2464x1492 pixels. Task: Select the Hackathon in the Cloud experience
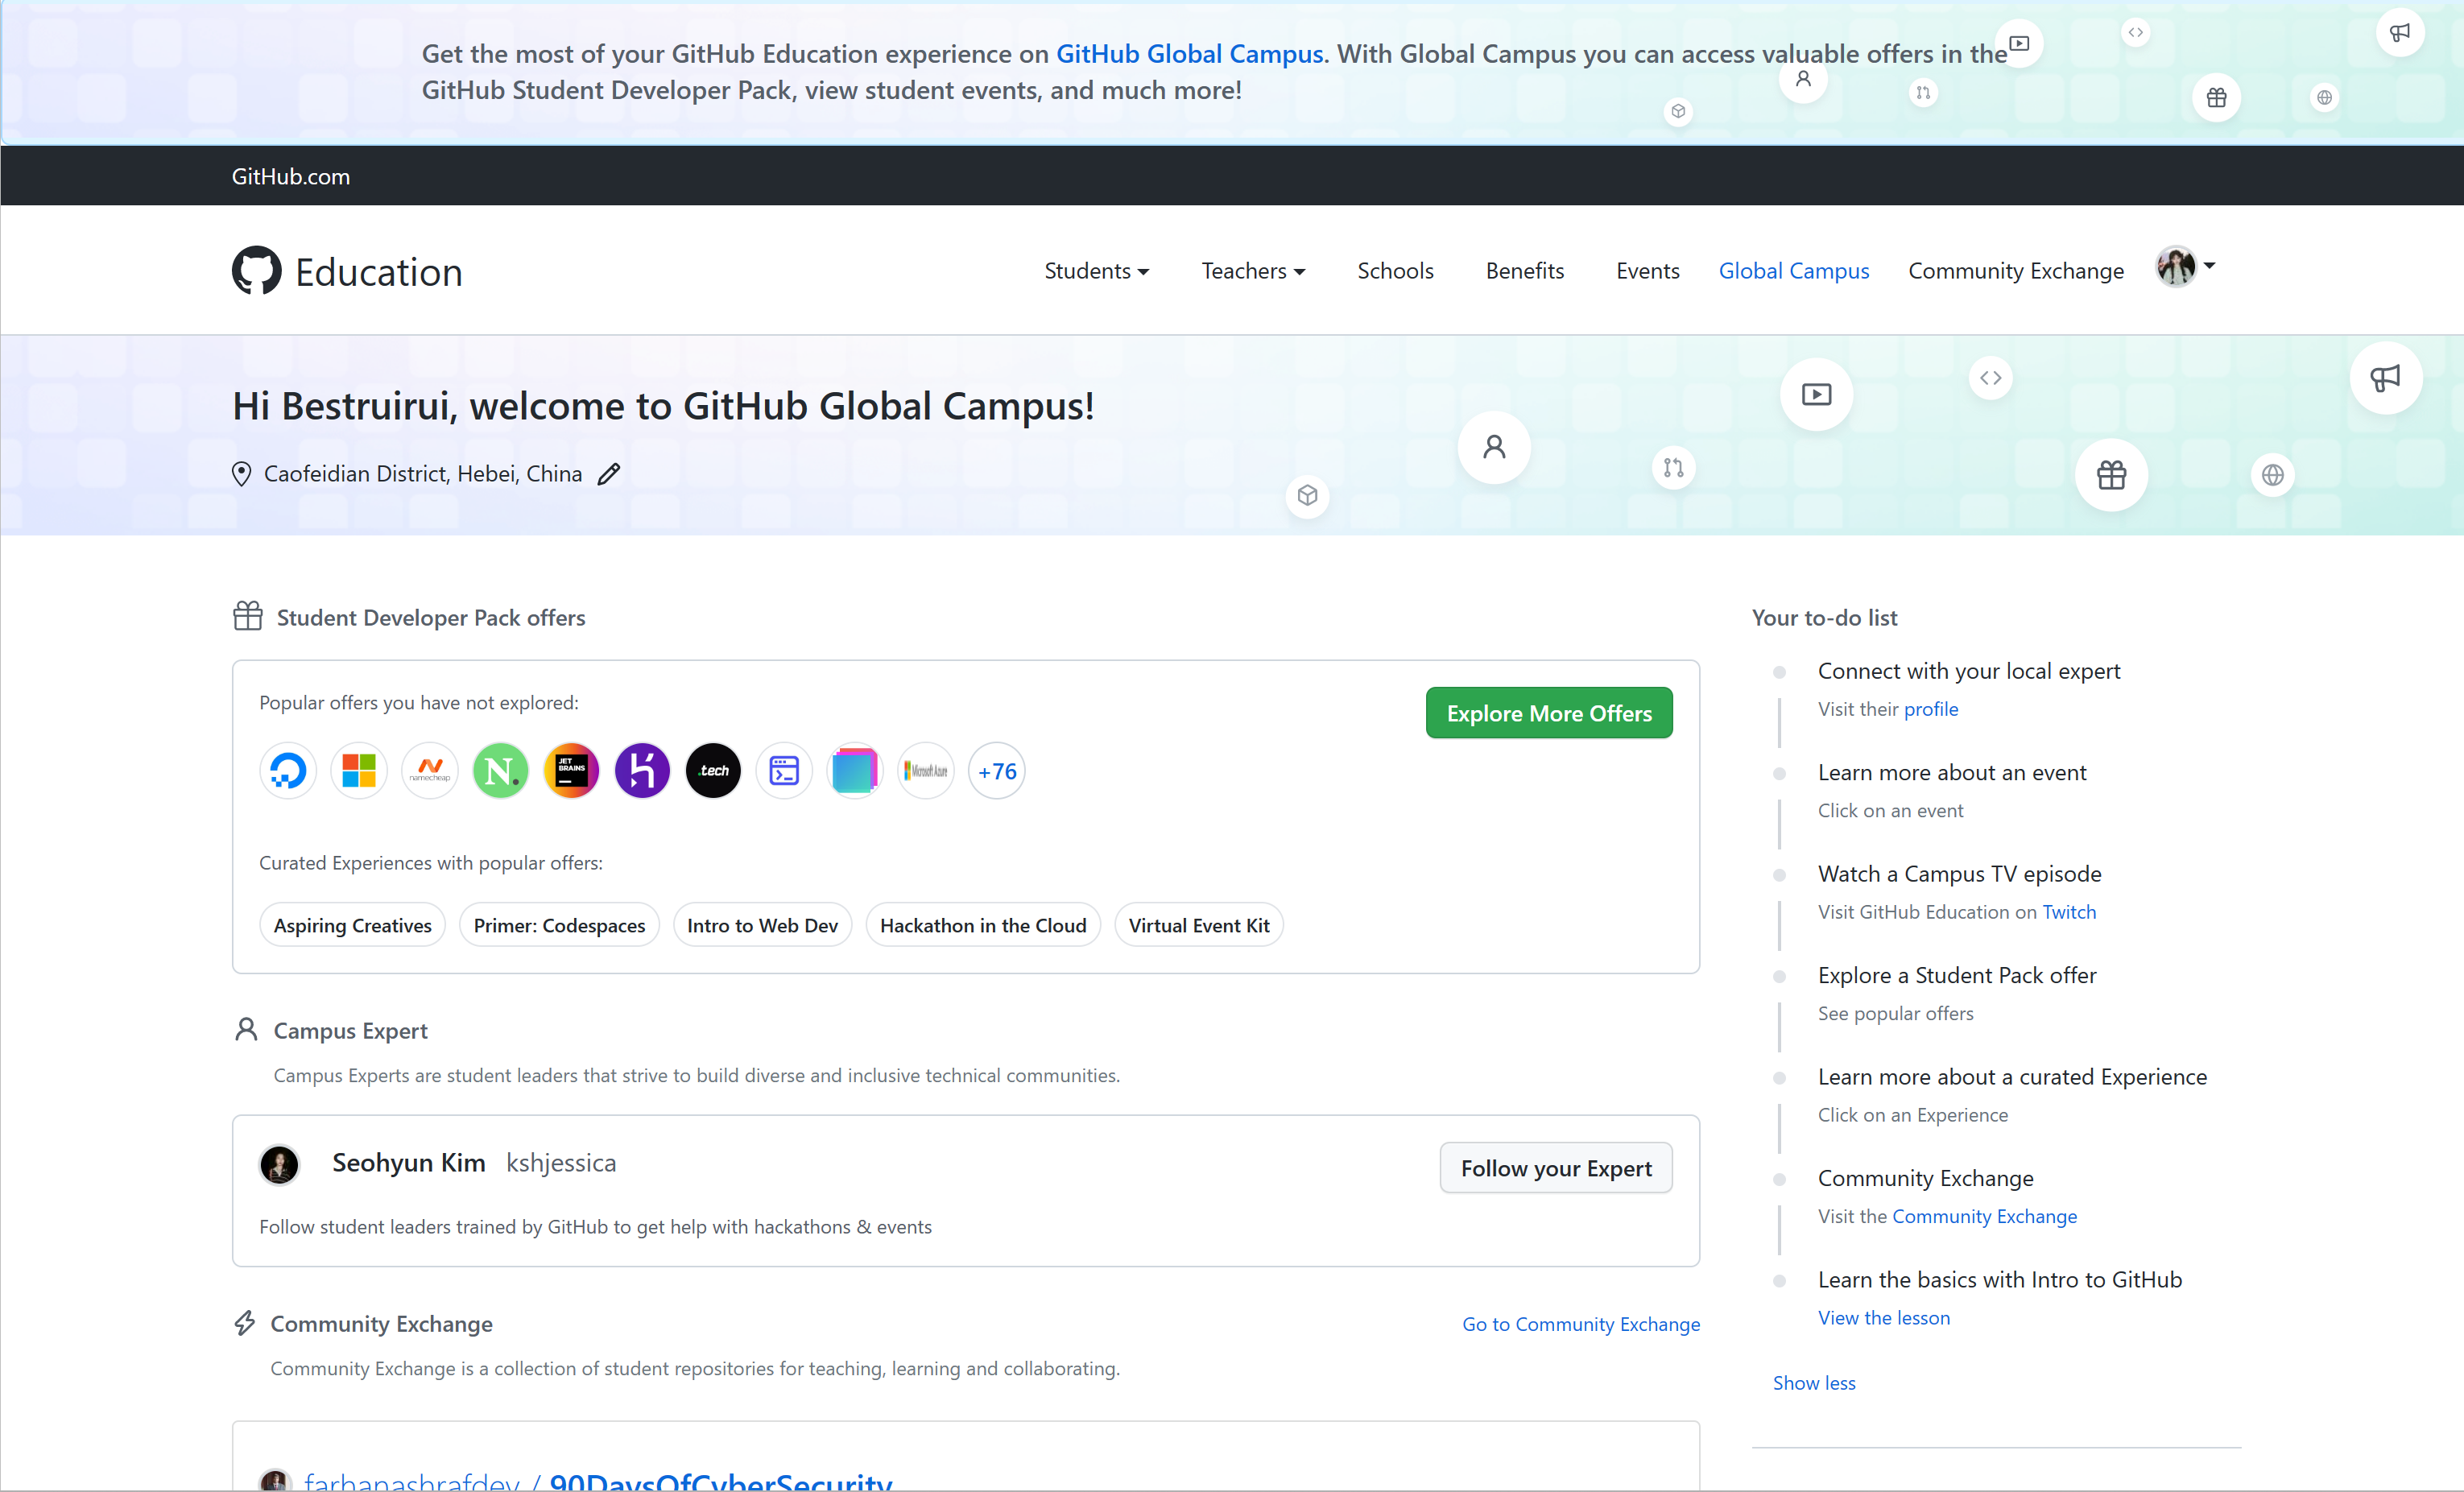(982, 925)
